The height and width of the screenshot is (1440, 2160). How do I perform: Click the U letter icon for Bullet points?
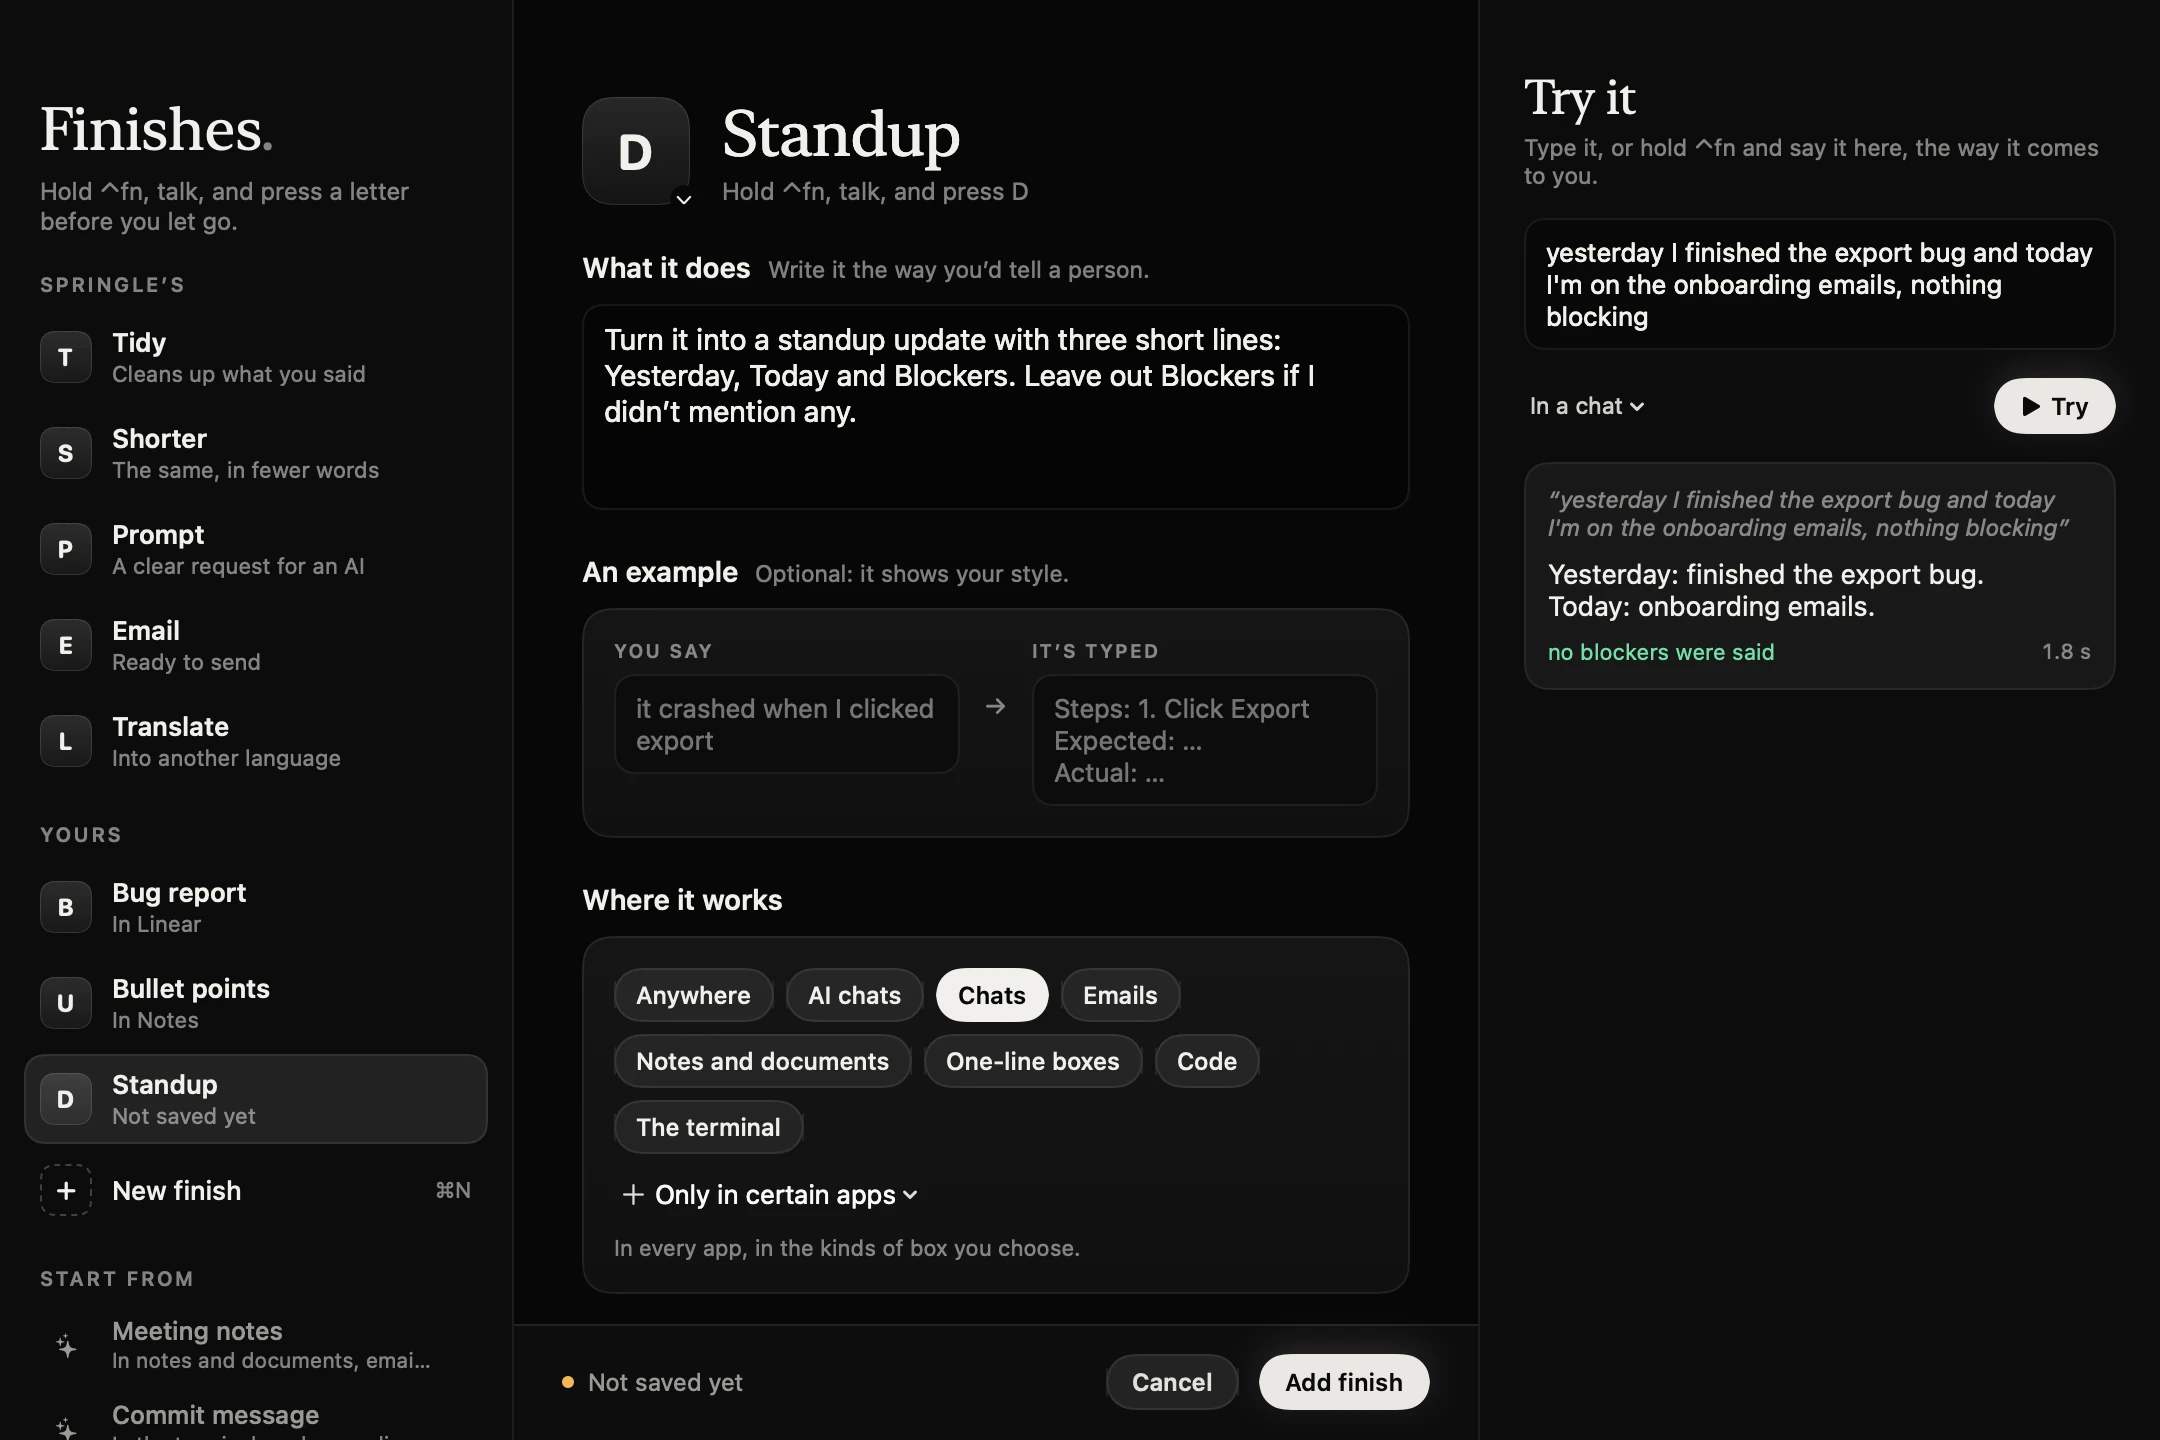(66, 1003)
